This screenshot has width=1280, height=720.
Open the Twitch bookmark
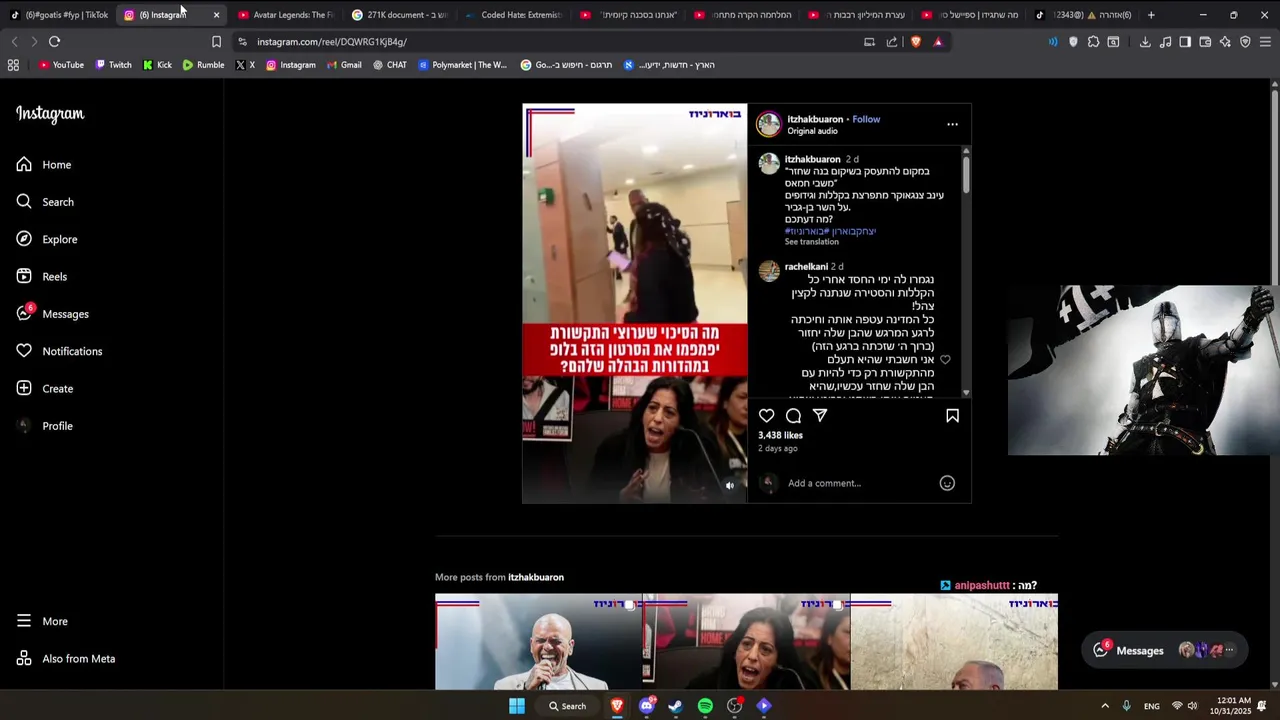(113, 65)
